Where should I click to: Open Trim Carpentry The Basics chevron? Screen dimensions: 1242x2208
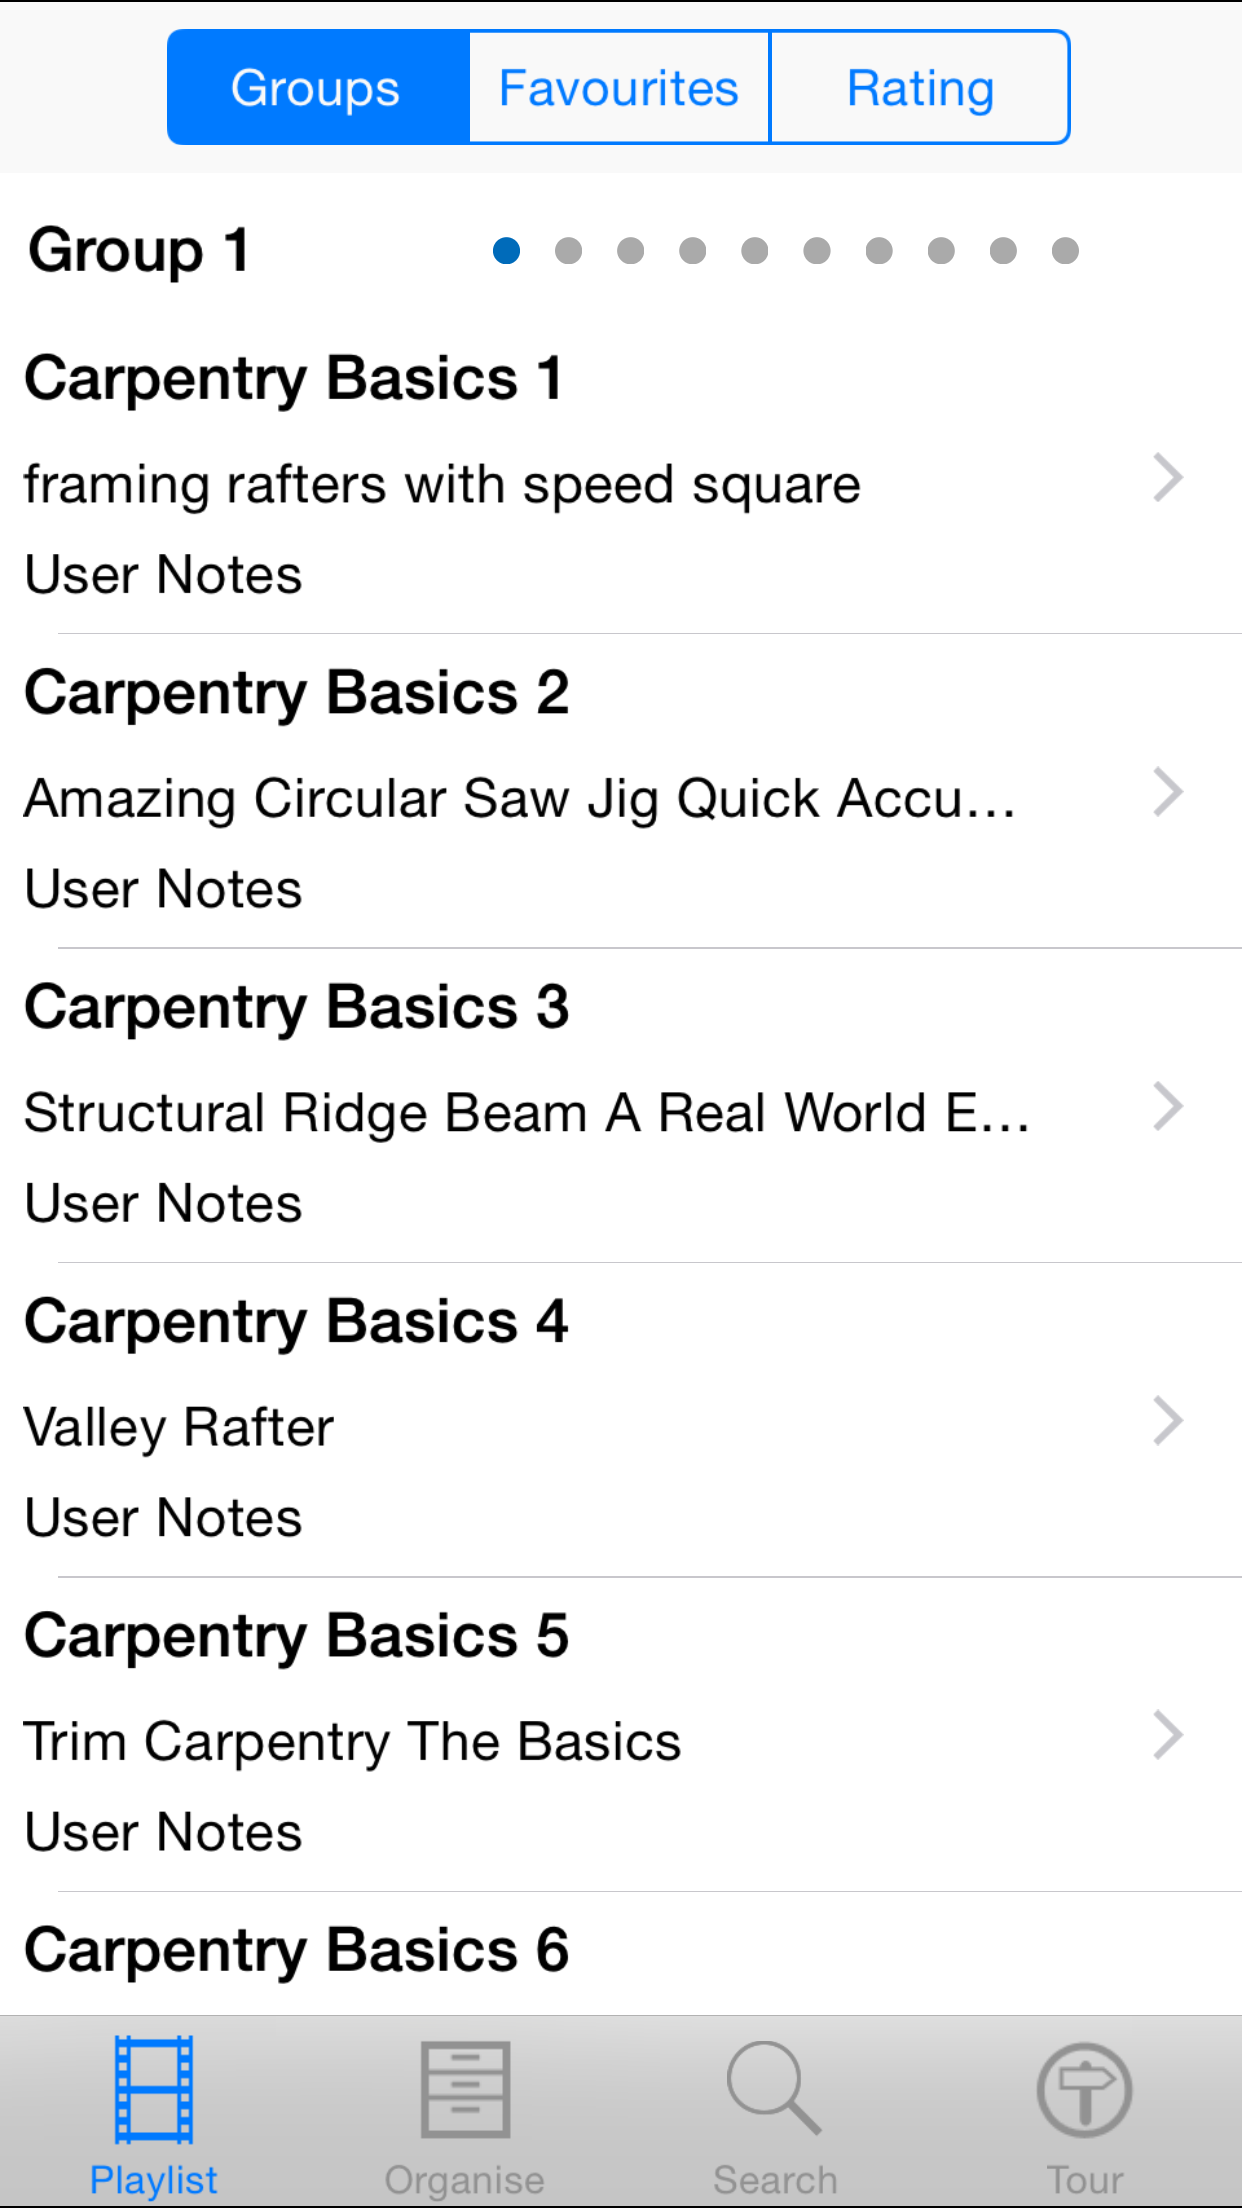coord(1167,1735)
